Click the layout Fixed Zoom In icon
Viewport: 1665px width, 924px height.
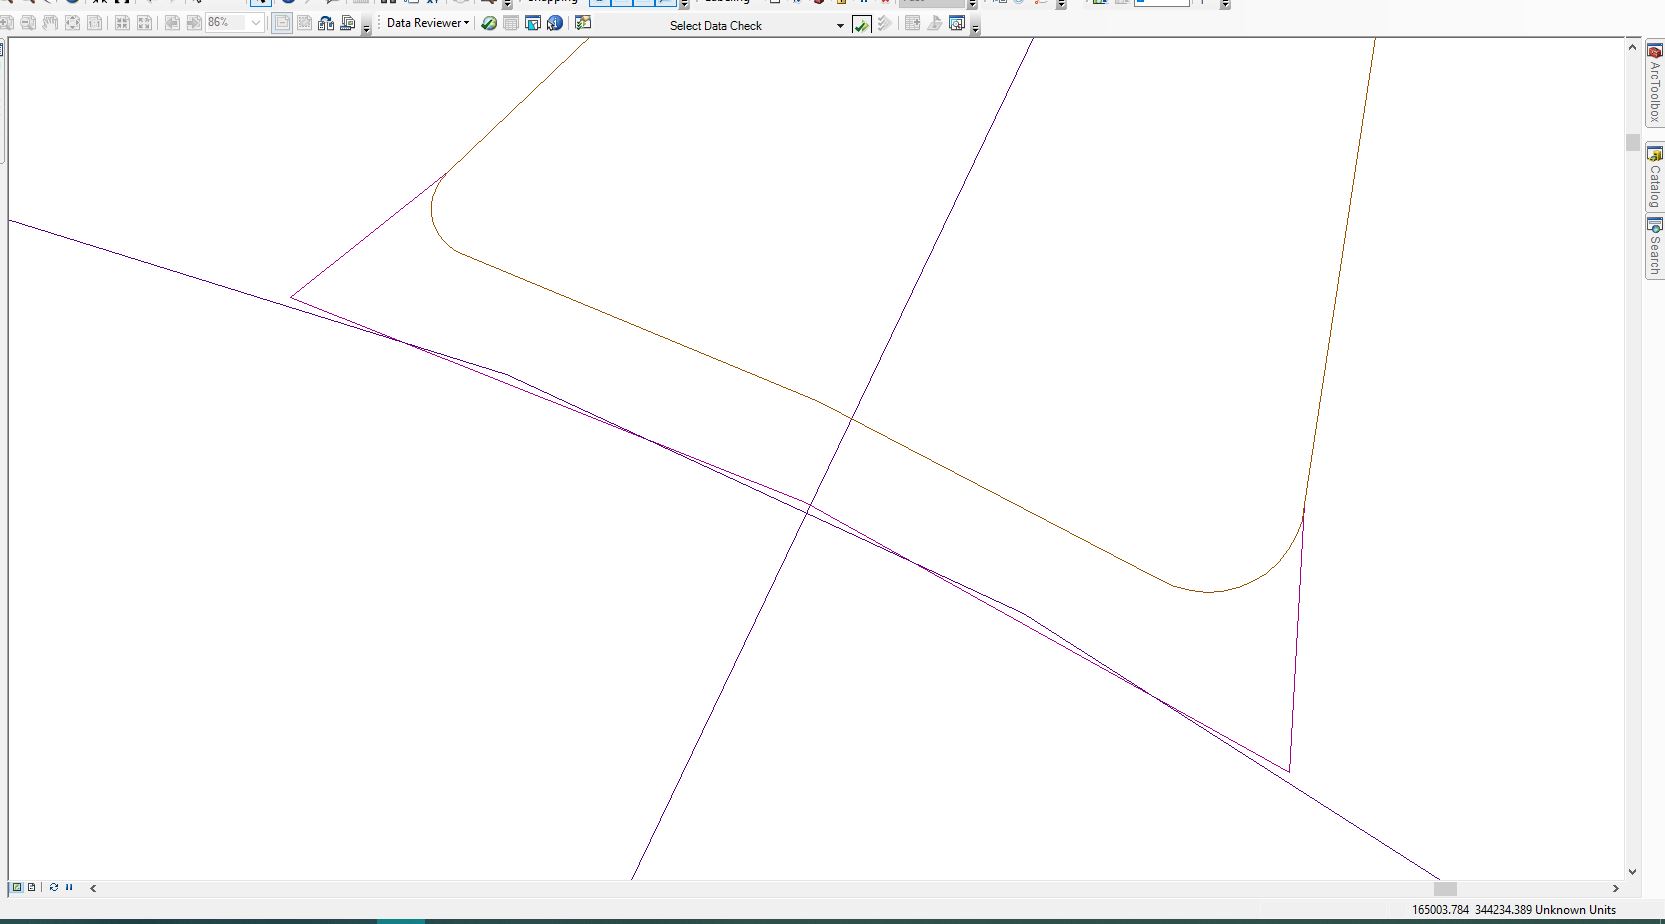click(122, 22)
